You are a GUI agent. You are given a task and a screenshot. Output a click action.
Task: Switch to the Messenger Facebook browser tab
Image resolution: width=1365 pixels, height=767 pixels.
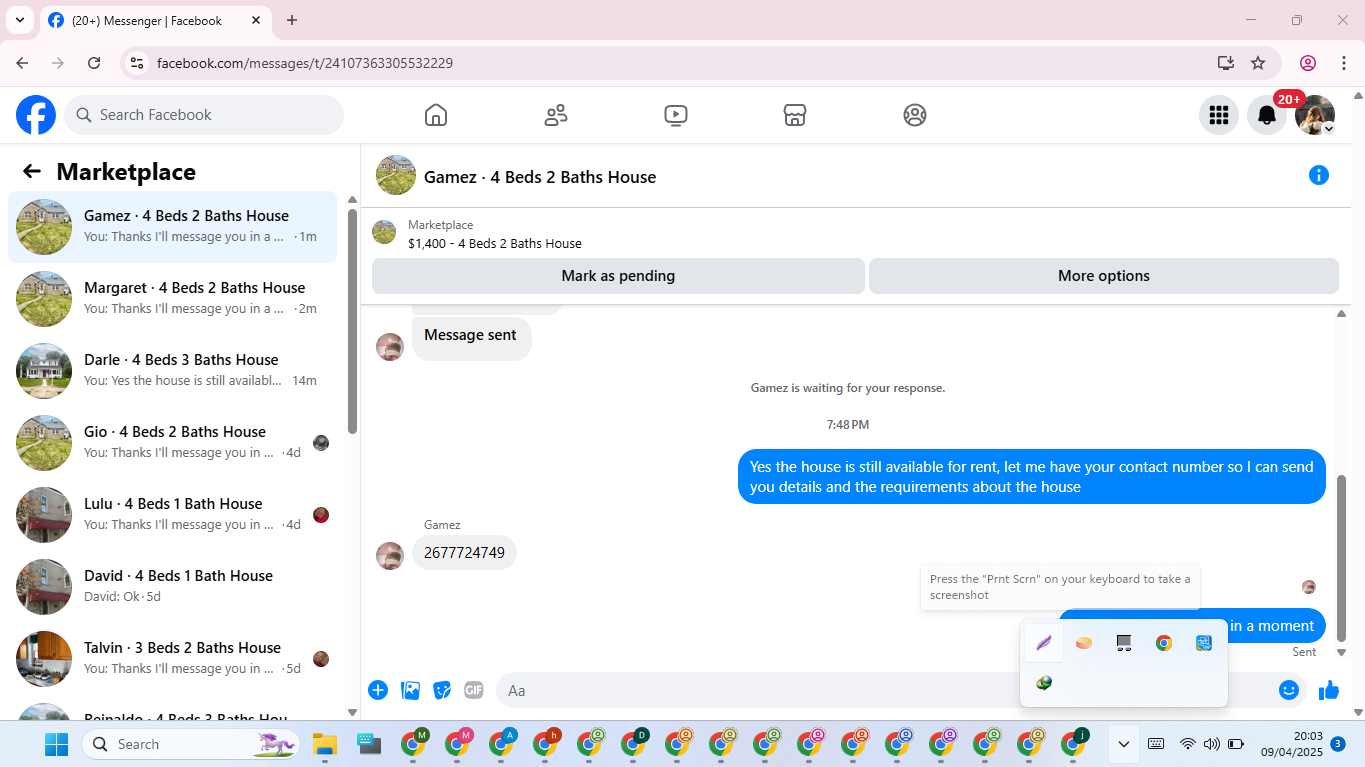click(x=155, y=20)
